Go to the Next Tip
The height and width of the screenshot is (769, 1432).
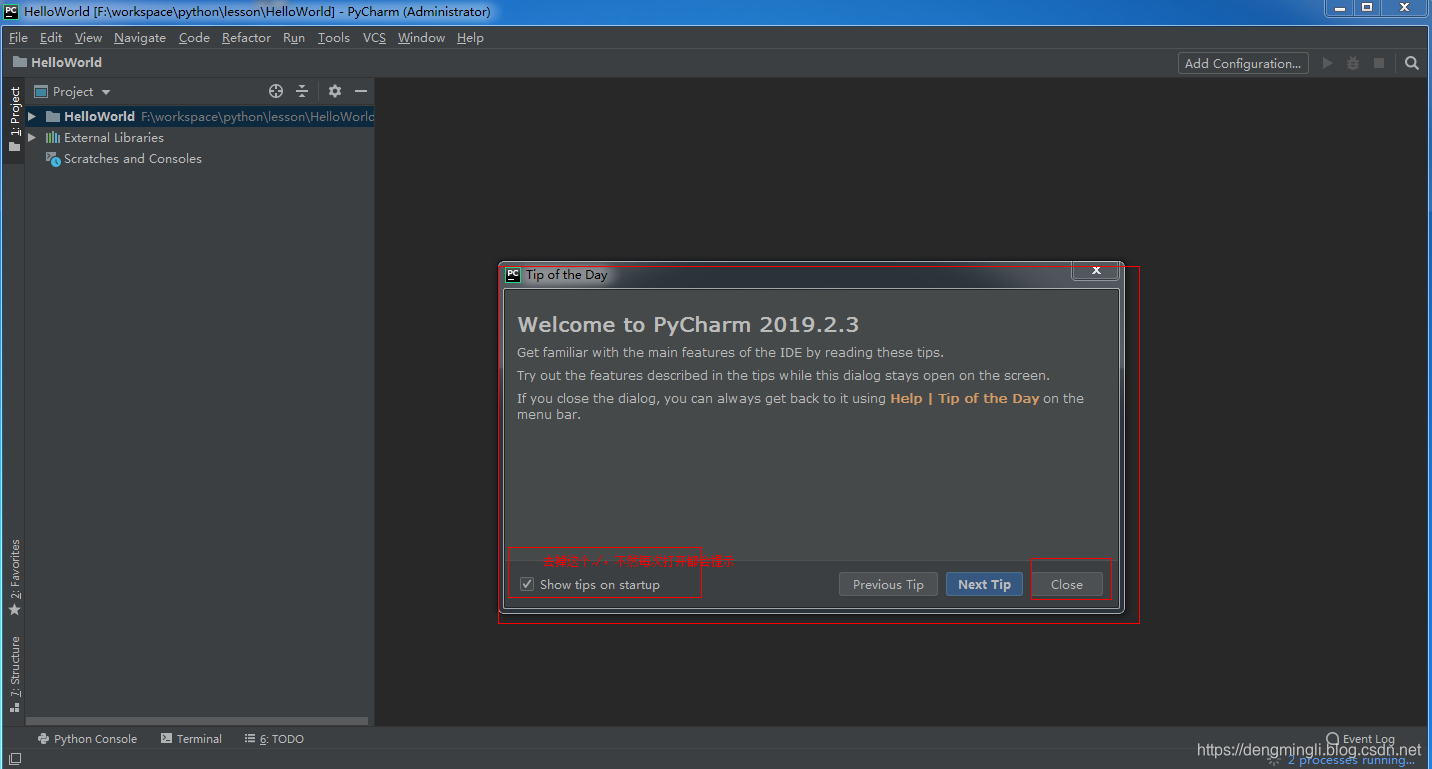tap(984, 585)
